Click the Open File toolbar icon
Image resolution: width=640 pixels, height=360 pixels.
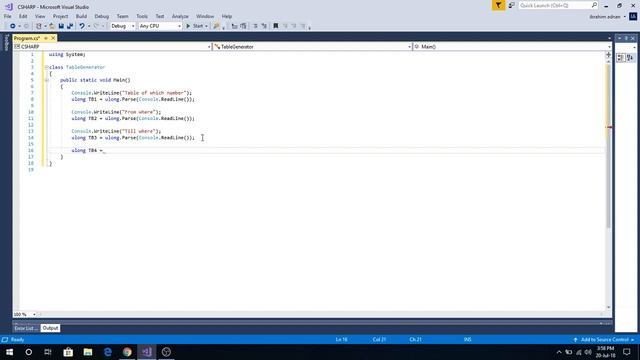tap(52, 26)
